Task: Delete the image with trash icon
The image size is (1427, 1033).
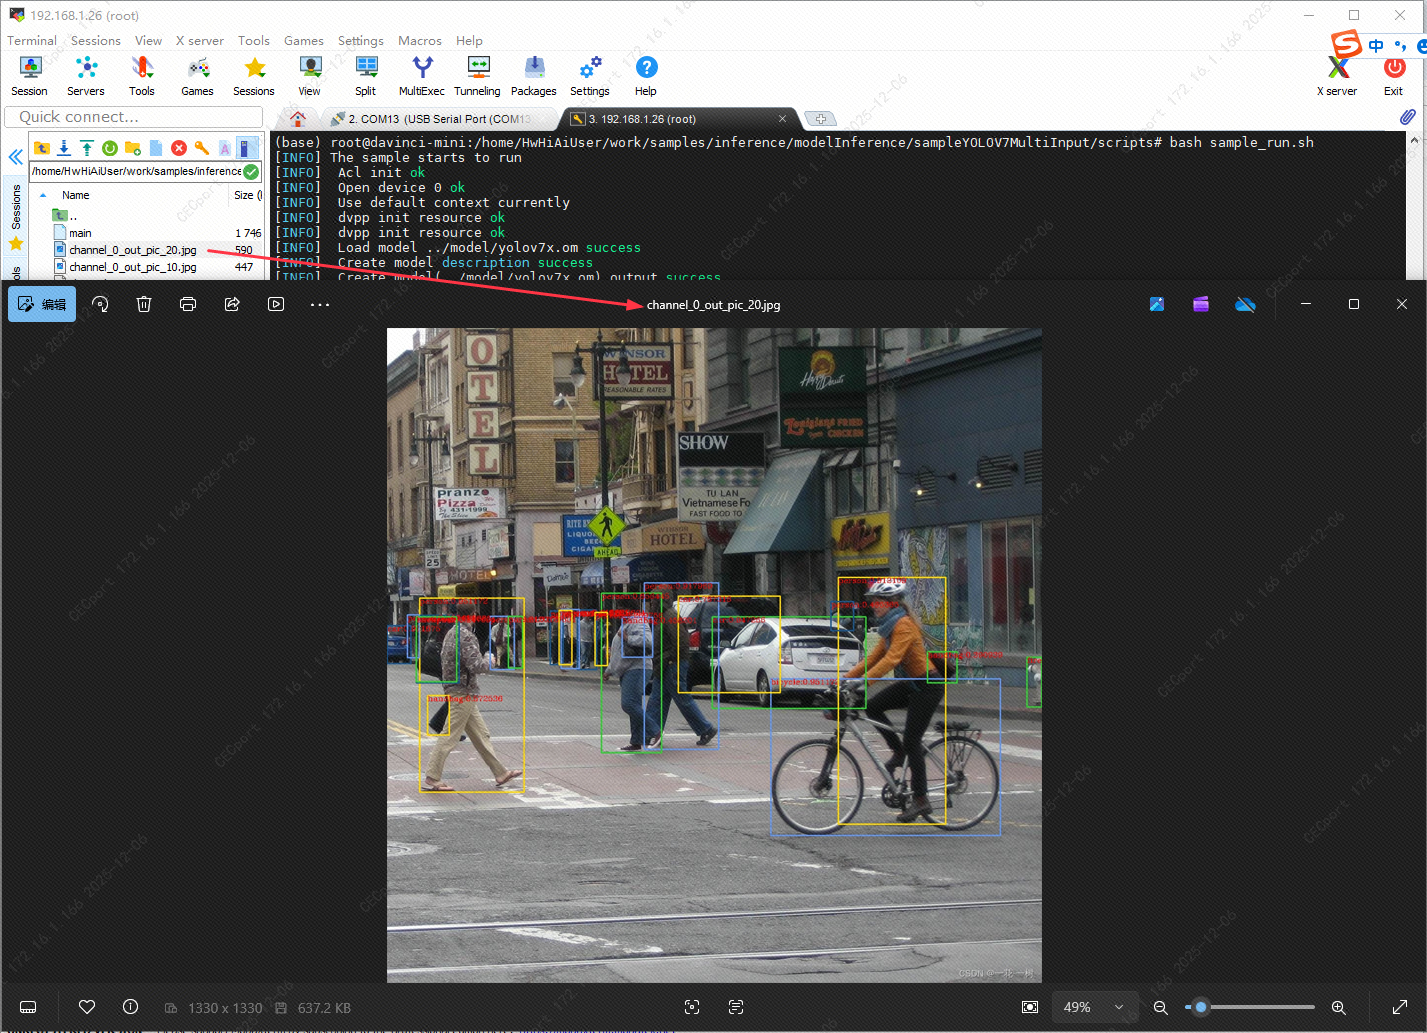Action: pos(144,304)
